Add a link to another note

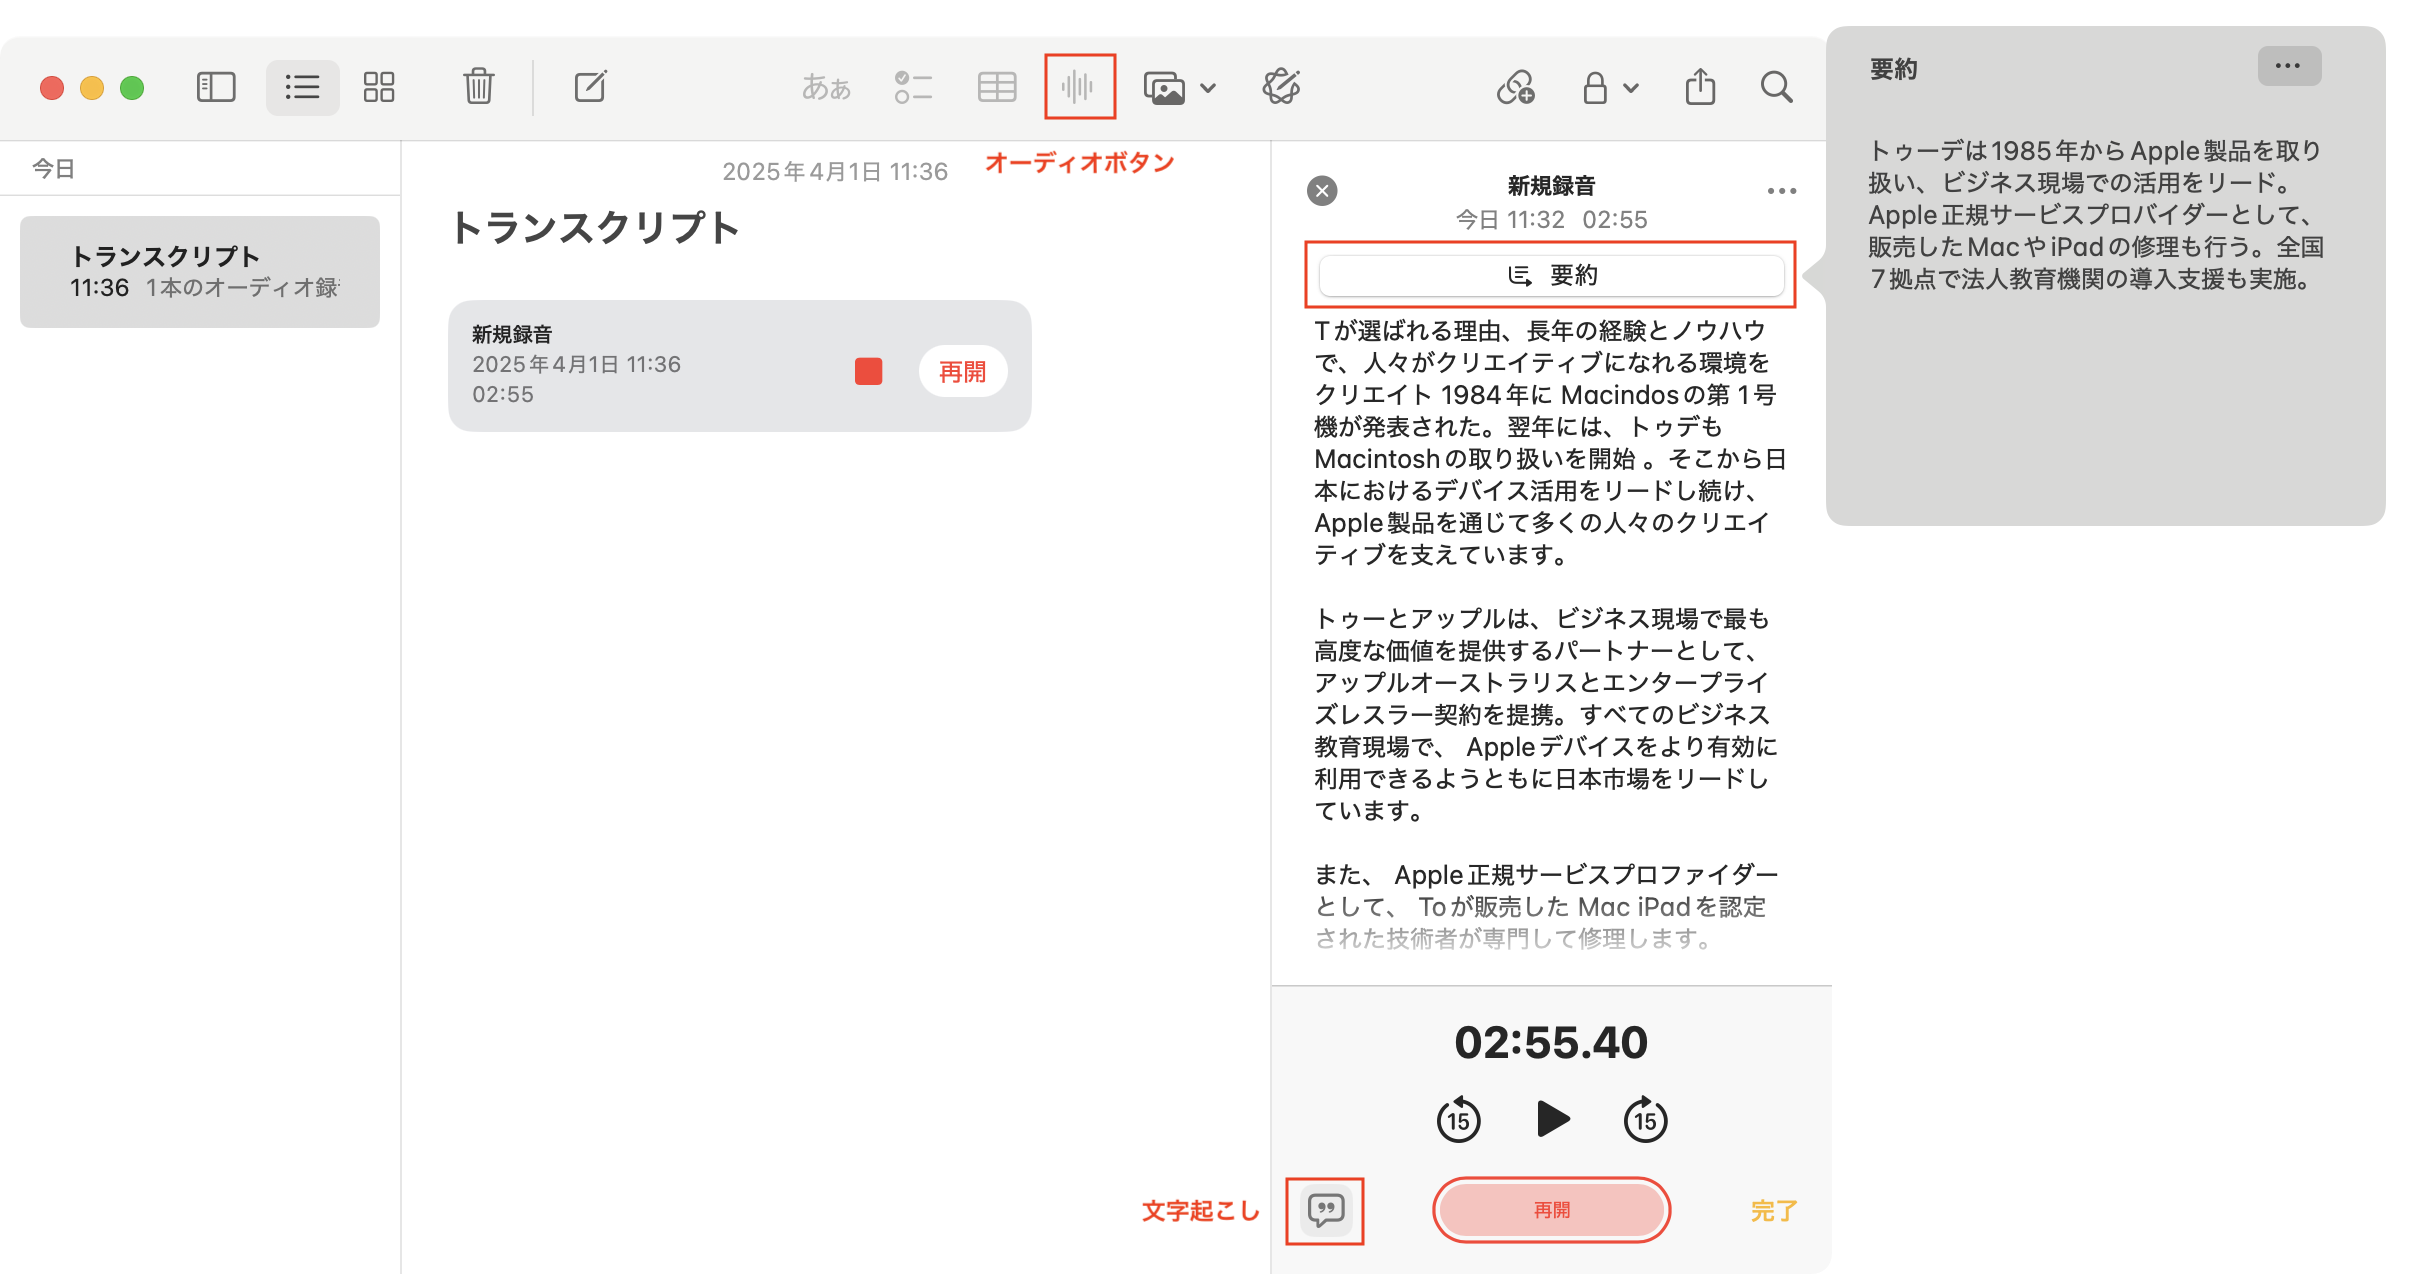tap(1516, 88)
